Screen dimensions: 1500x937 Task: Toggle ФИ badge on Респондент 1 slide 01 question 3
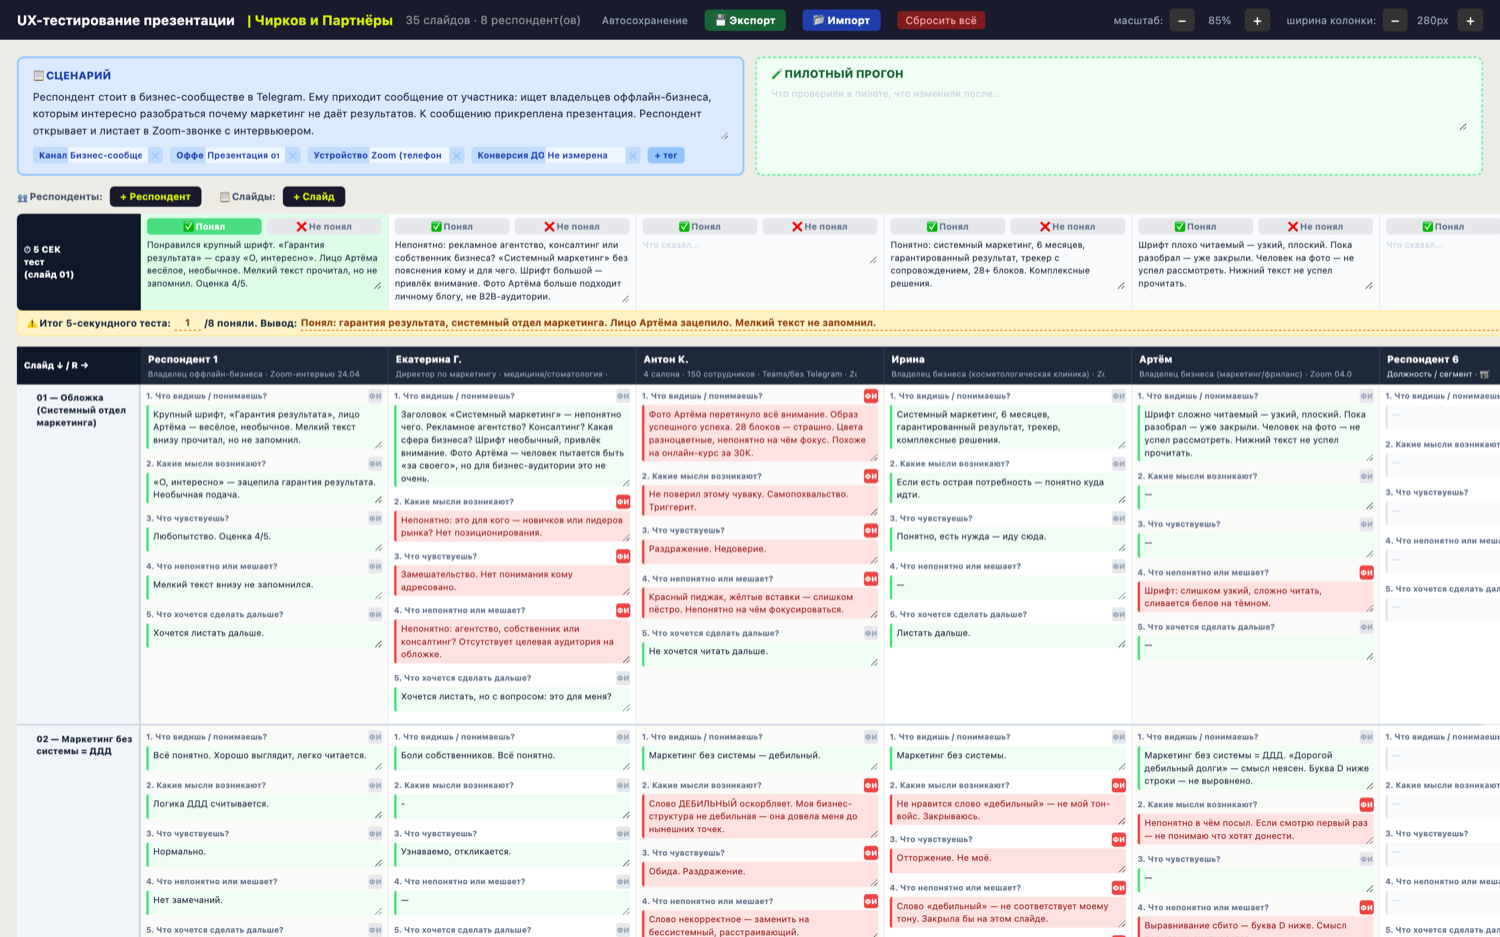(375, 518)
